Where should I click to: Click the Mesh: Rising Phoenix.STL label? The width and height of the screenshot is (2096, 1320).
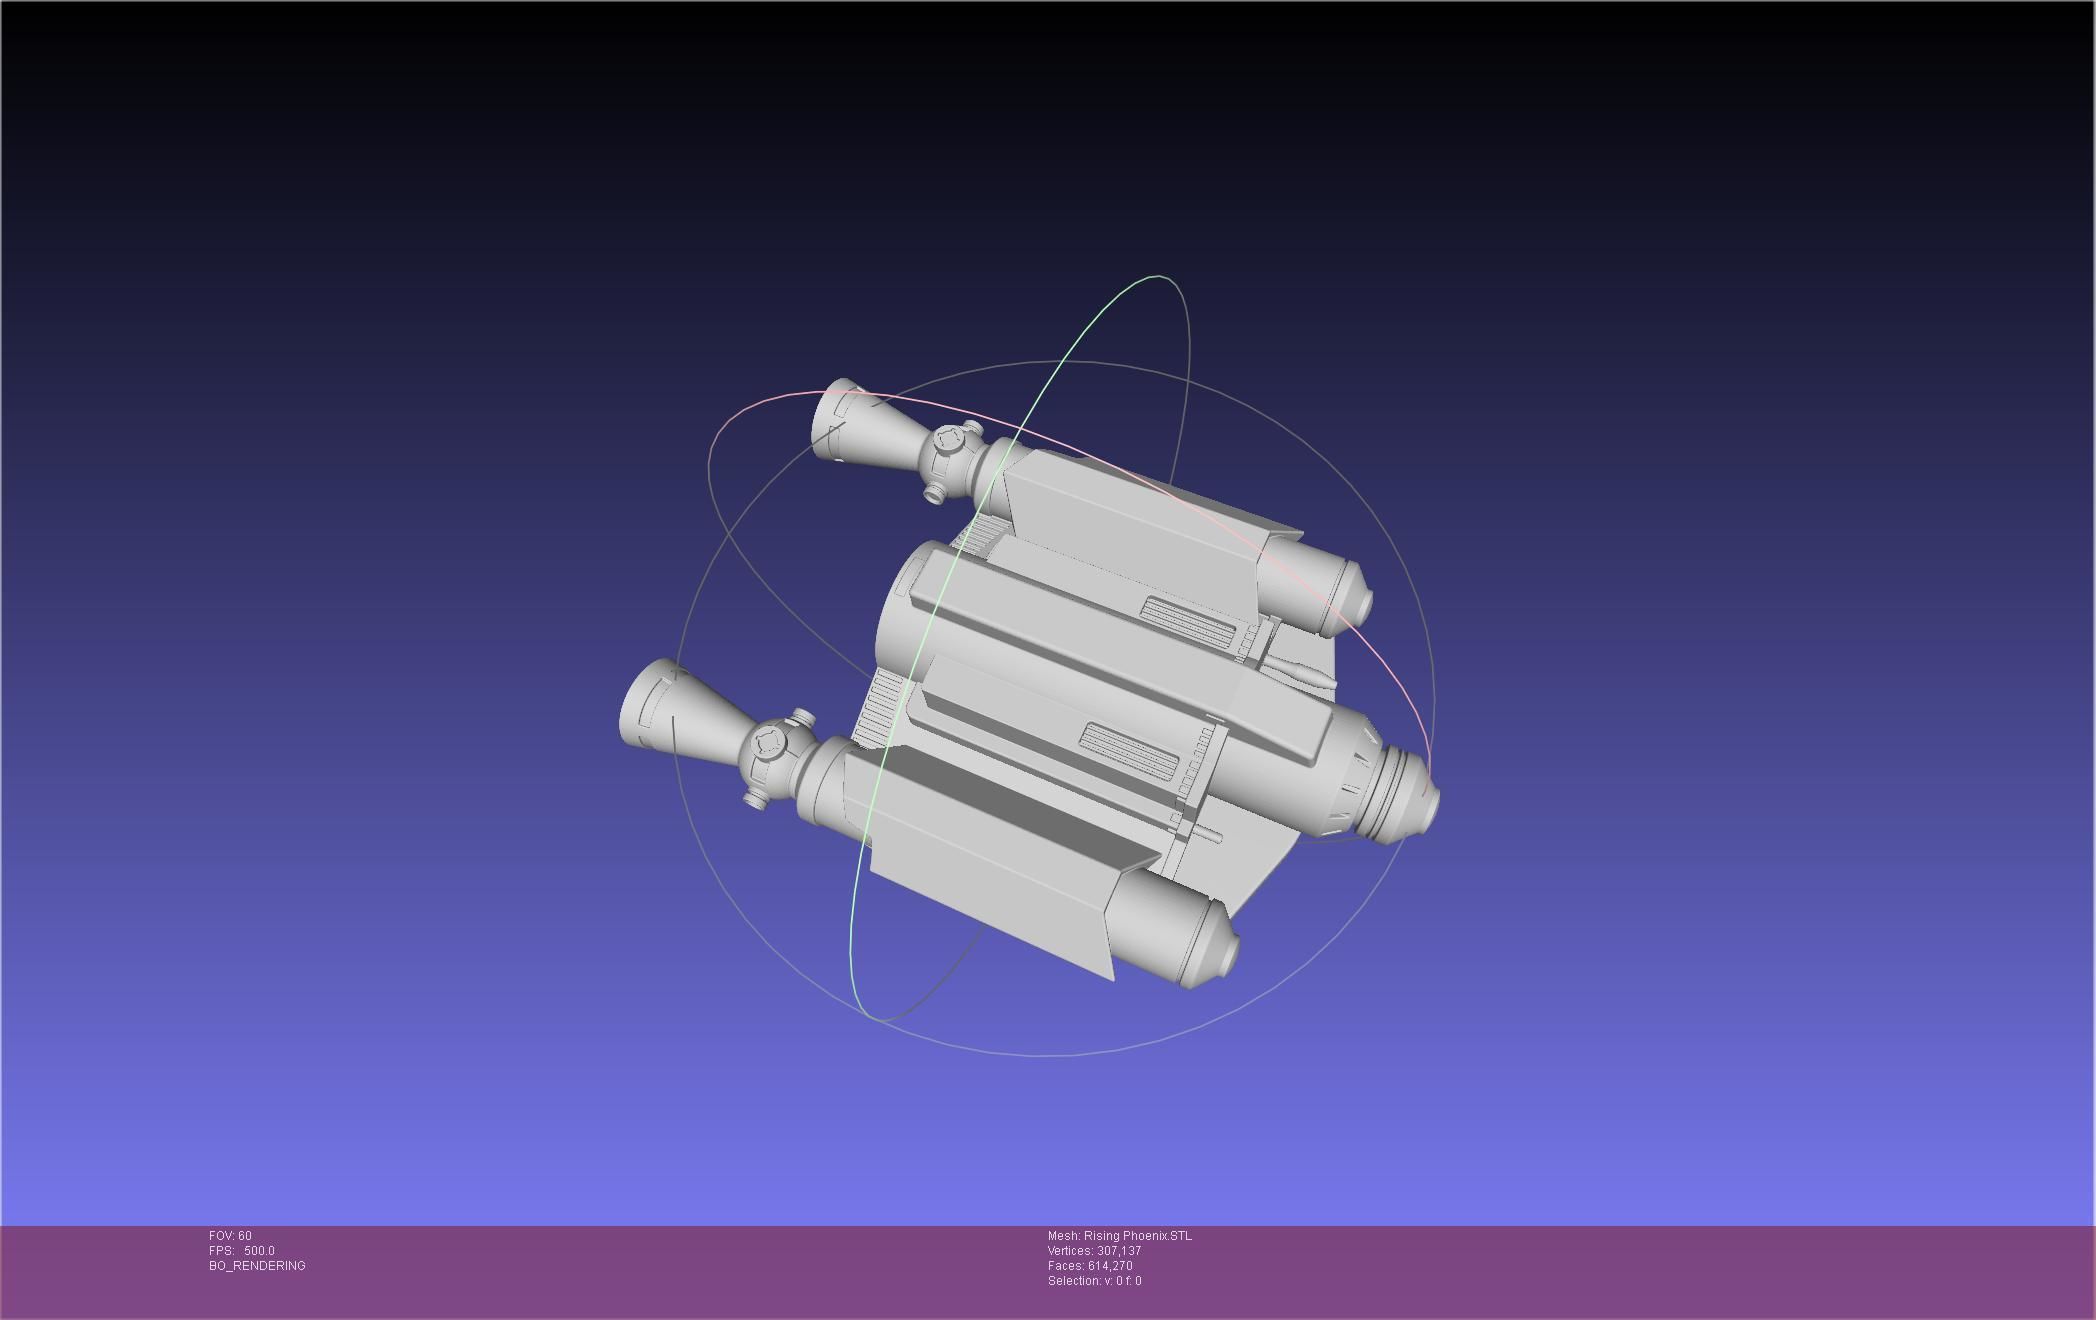[1119, 1236]
